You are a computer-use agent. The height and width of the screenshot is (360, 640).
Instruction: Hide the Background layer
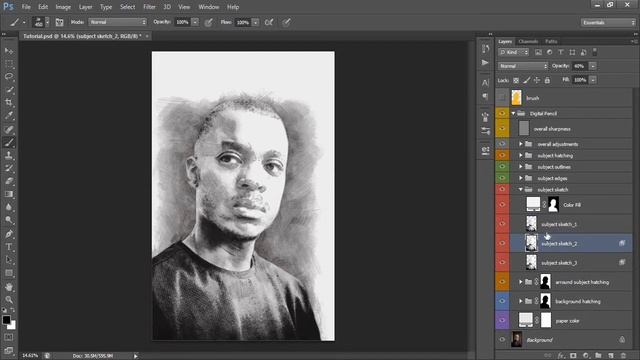coord(502,340)
